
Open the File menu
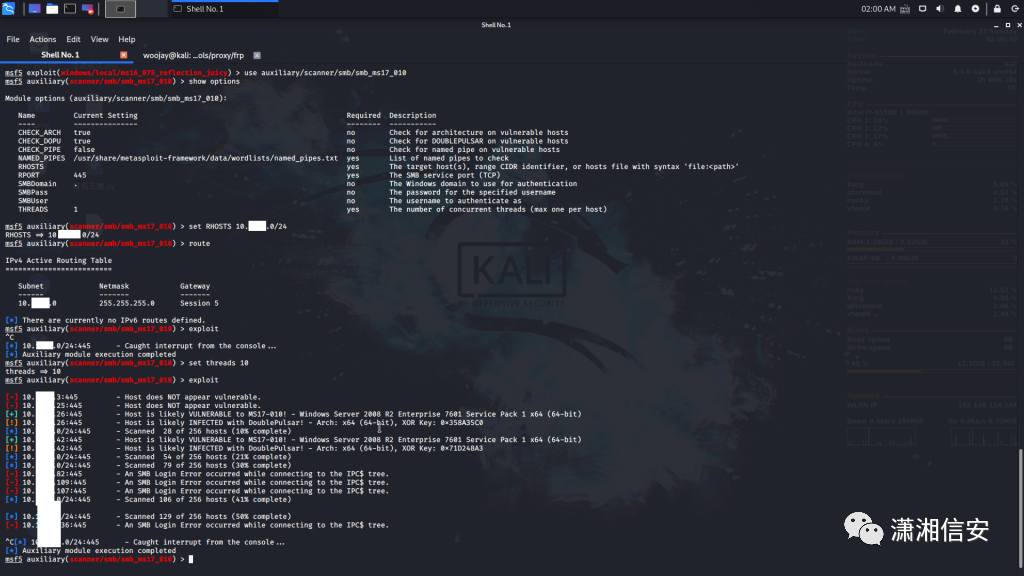[12, 39]
